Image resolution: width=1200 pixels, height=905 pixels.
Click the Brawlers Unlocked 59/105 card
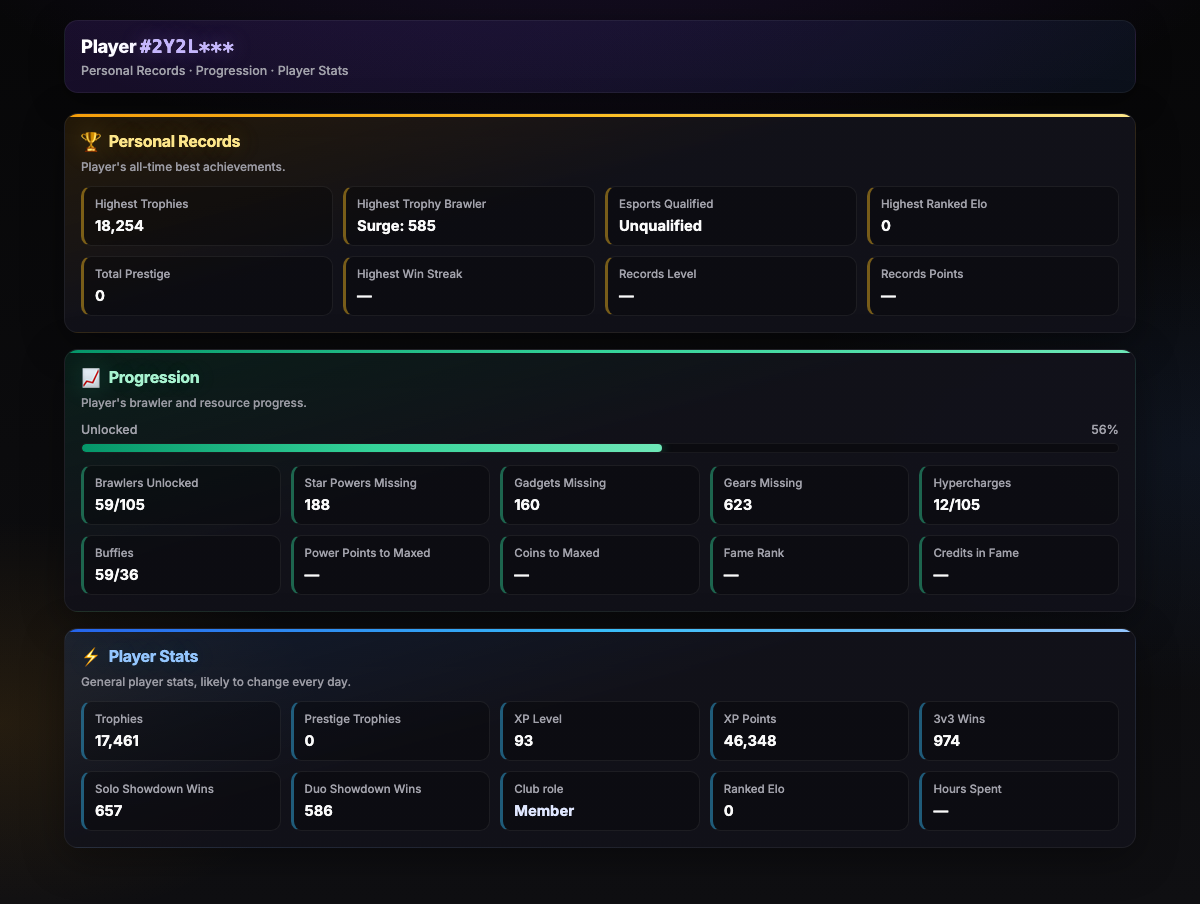tap(181, 495)
